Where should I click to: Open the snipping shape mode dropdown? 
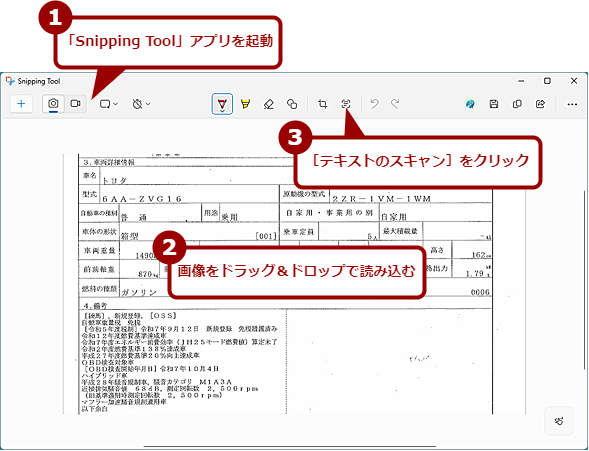(109, 104)
